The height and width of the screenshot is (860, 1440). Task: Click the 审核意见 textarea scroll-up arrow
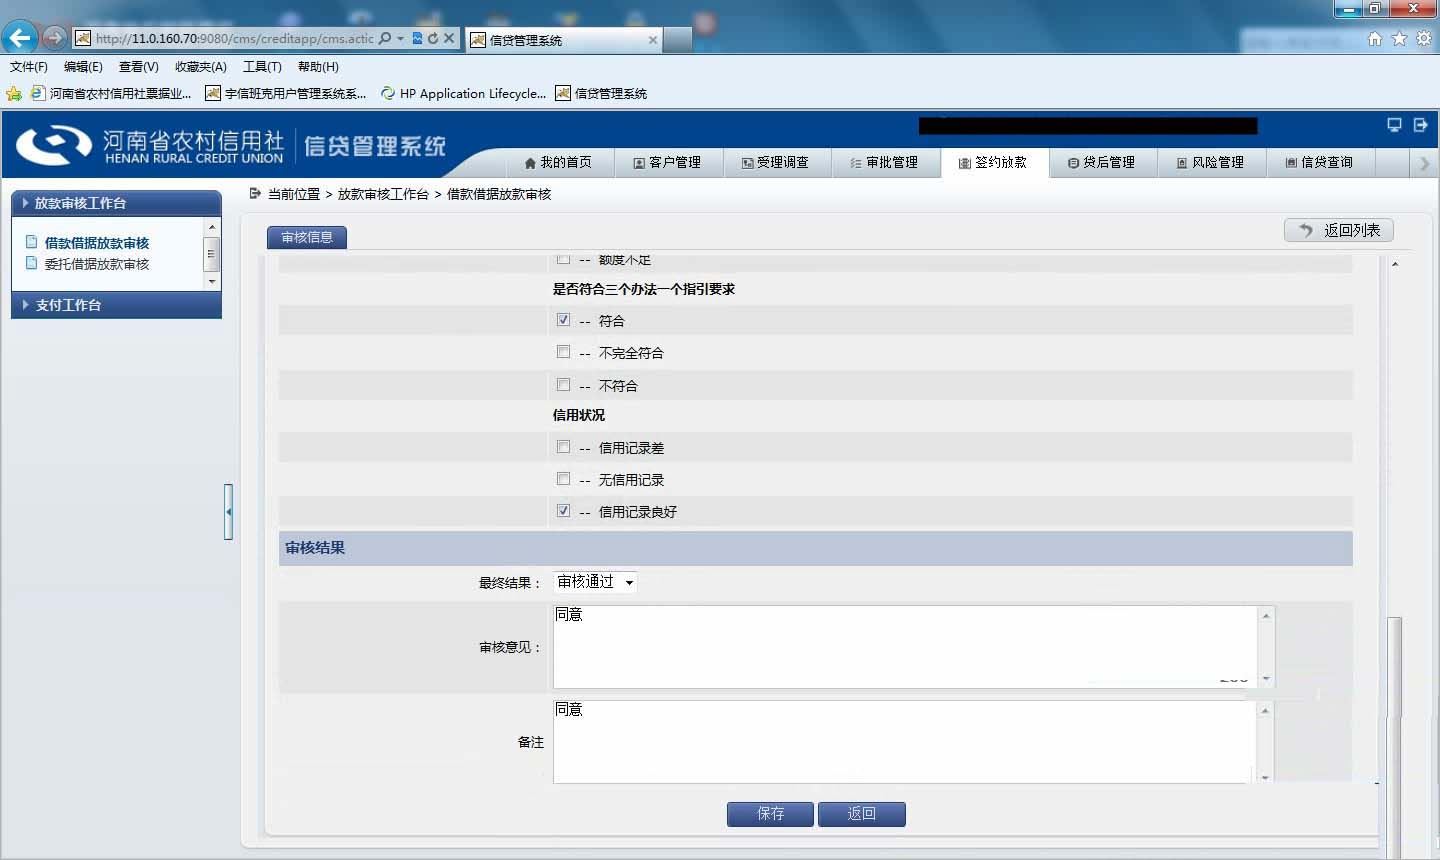[1266, 615]
